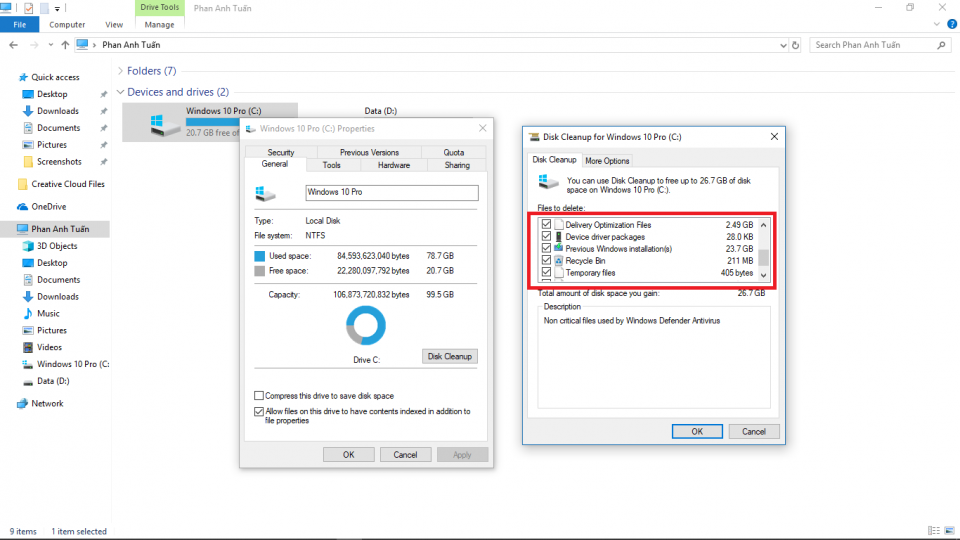The image size is (960, 540).
Task: Refresh the Phan Anh Tuấn location
Action: [x=795, y=45]
